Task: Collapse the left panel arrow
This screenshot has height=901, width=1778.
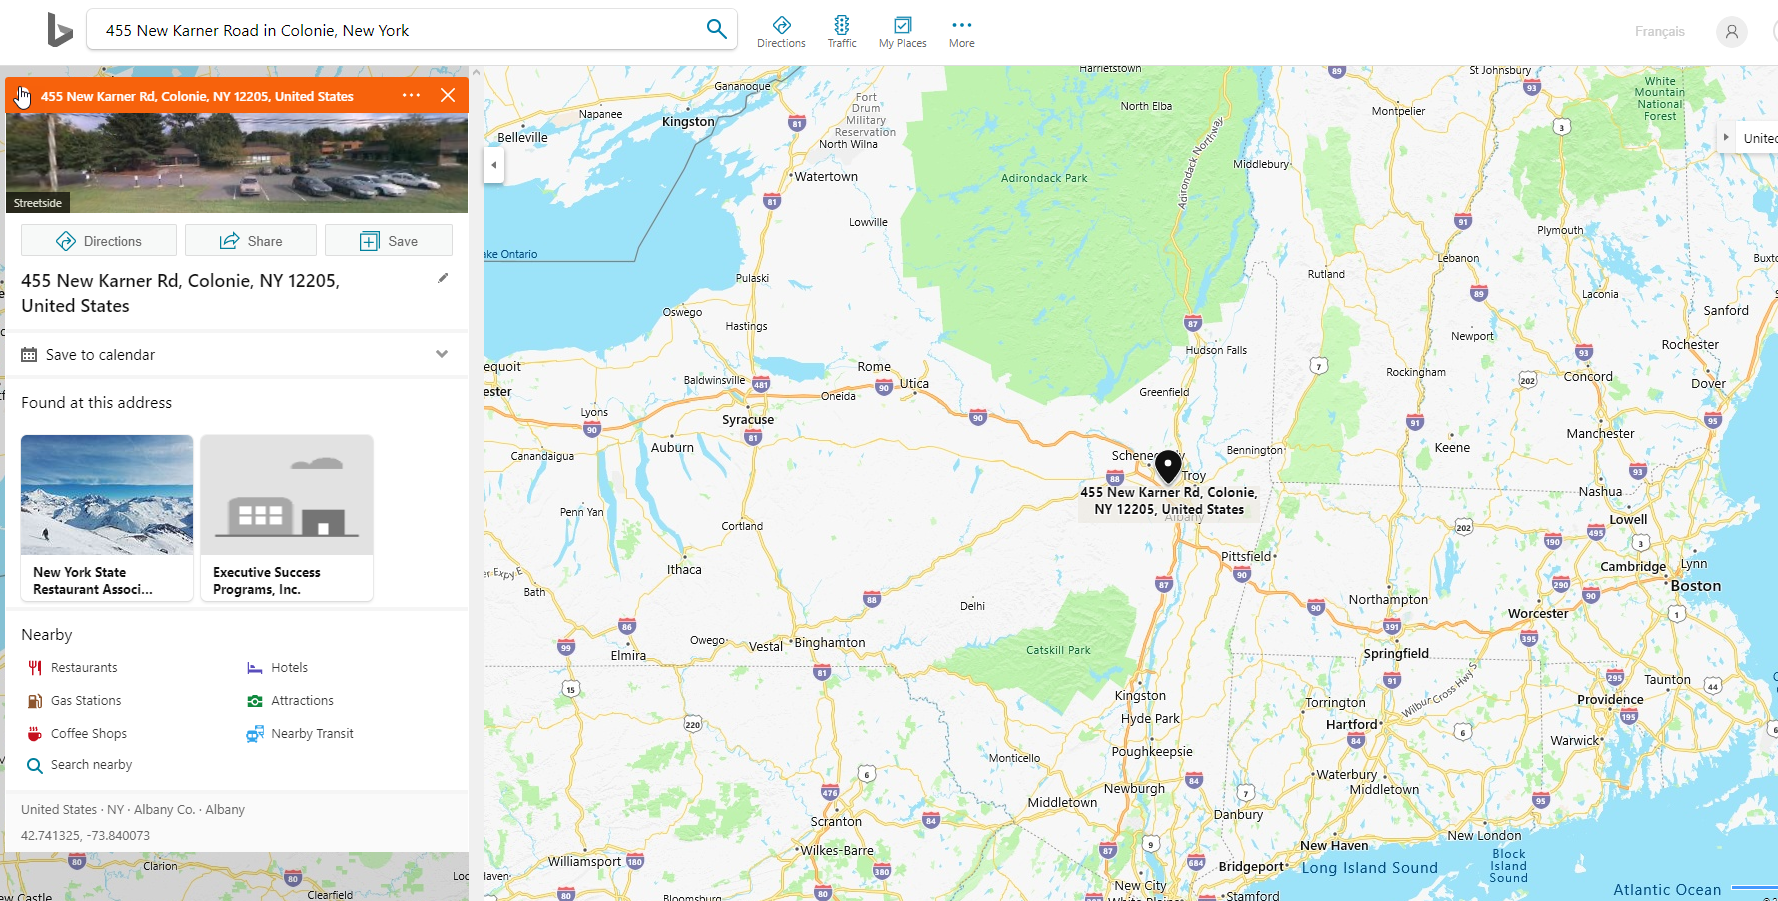Action: tap(494, 165)
